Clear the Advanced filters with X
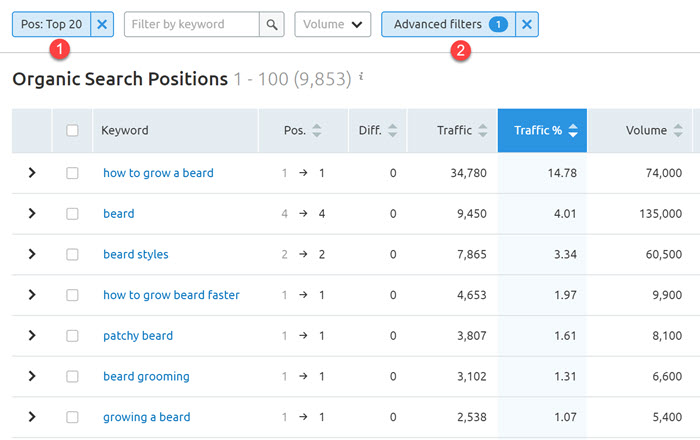 coord(527,24)
